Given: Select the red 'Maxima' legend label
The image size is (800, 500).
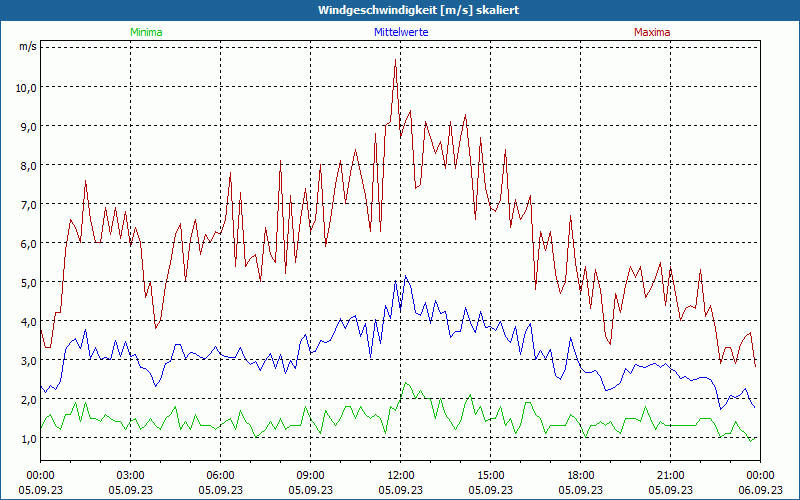Looking at the screenshot, I should click(x=652, y=32).
